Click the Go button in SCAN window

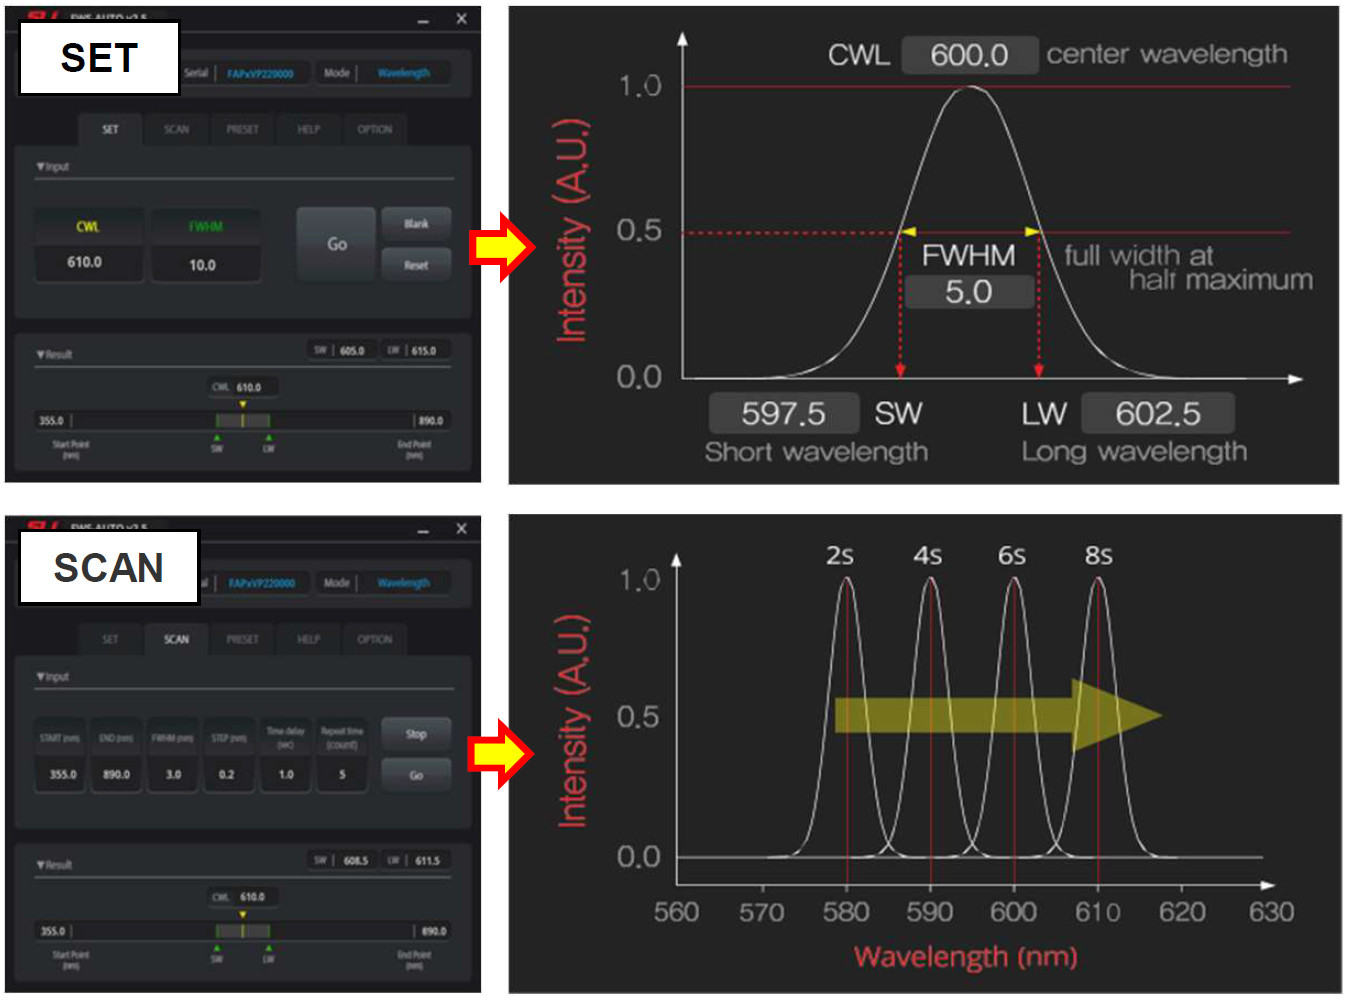pyautogui.click(x=416, y=775)
